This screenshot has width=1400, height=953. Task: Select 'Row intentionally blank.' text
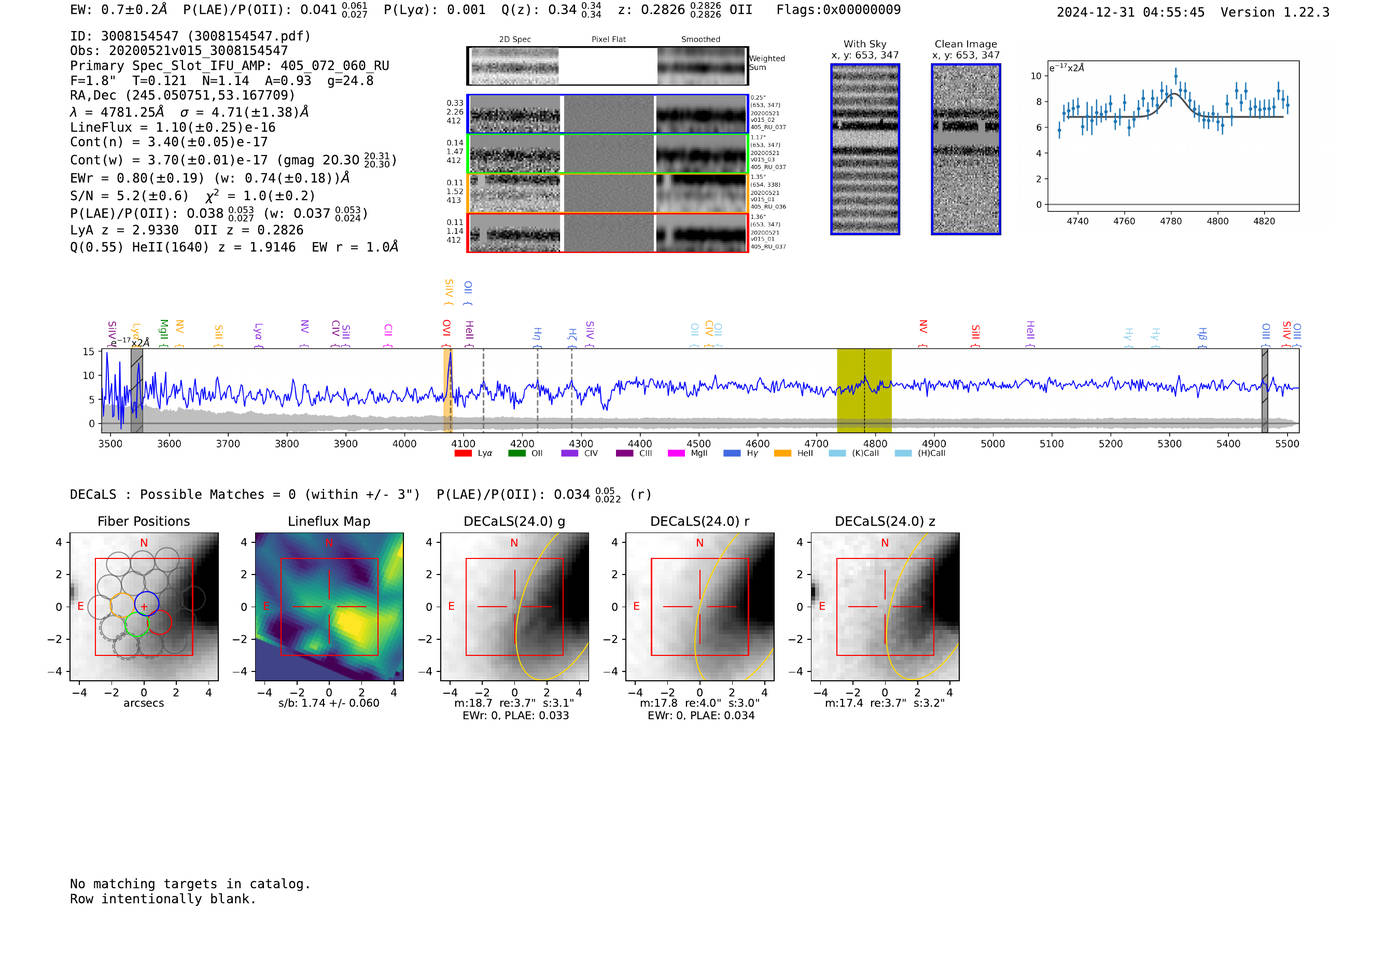[x=163, y=899]
